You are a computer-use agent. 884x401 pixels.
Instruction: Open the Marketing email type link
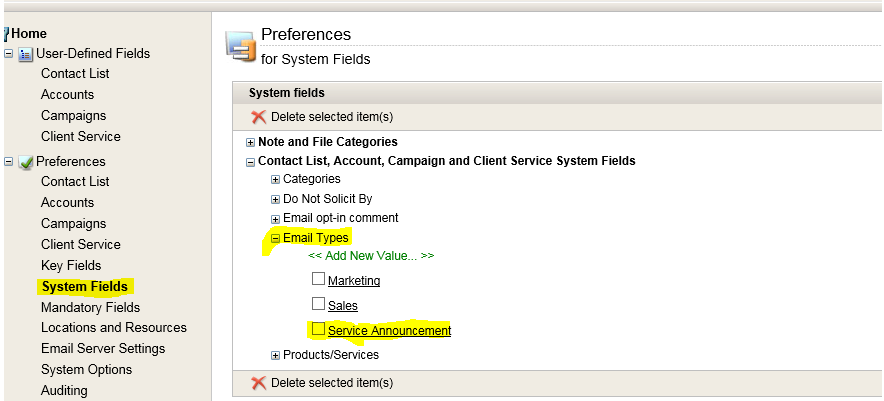(x=354, y=280)
